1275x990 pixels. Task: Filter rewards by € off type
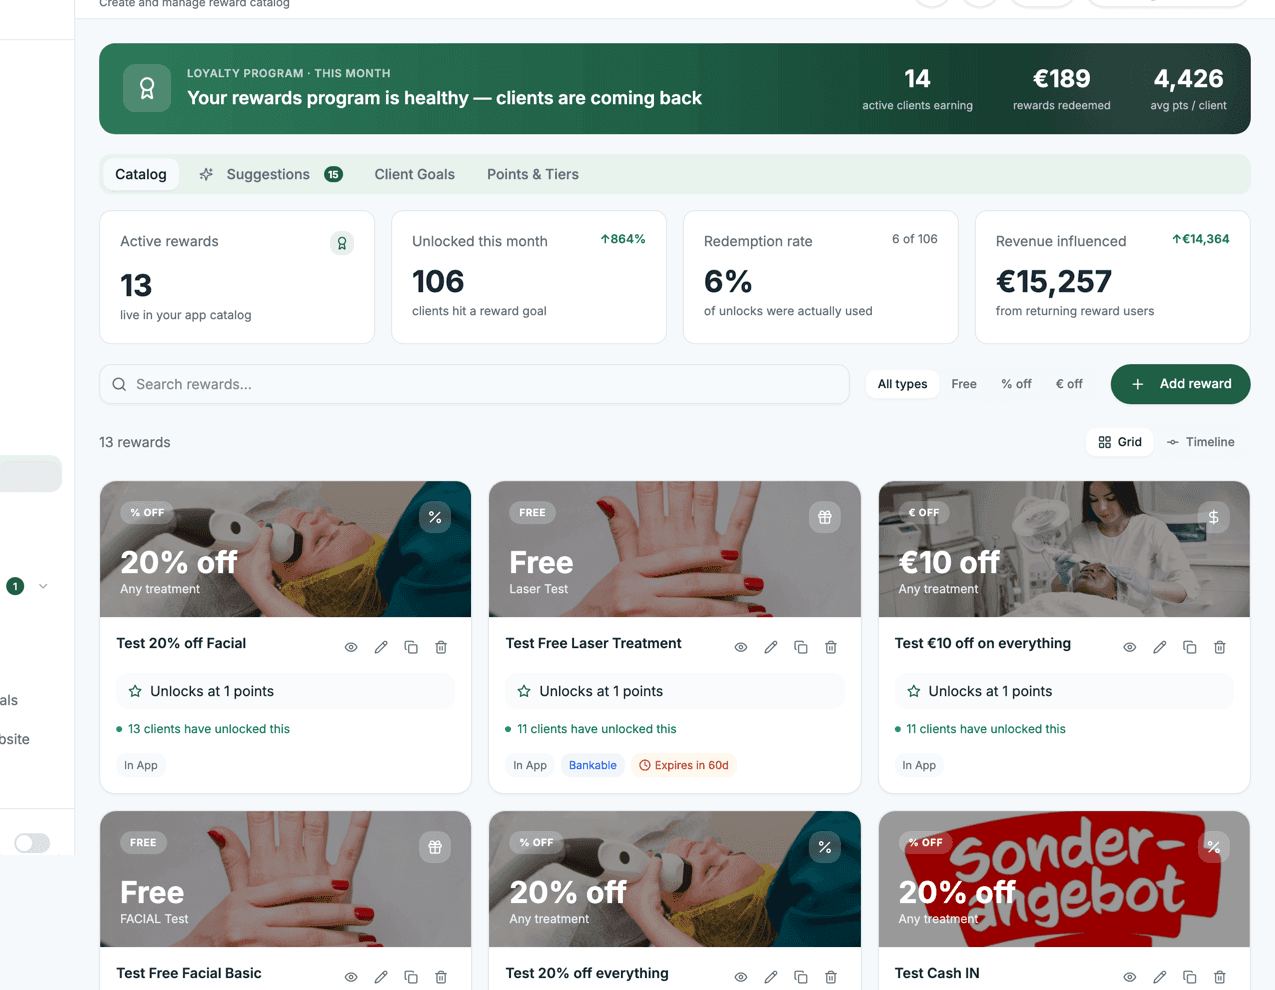pos(1069,384)
